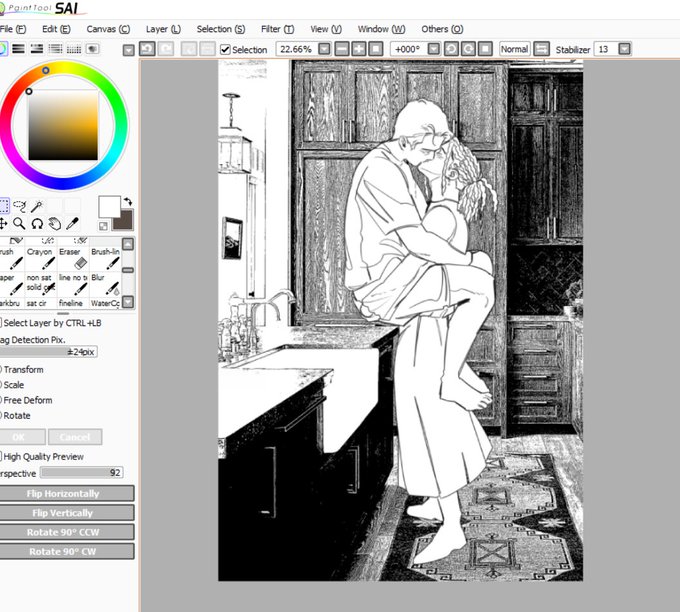Open the color panel options dropdown arrow
The height and width of the screenshot is (612, 680).
[128, 51]
